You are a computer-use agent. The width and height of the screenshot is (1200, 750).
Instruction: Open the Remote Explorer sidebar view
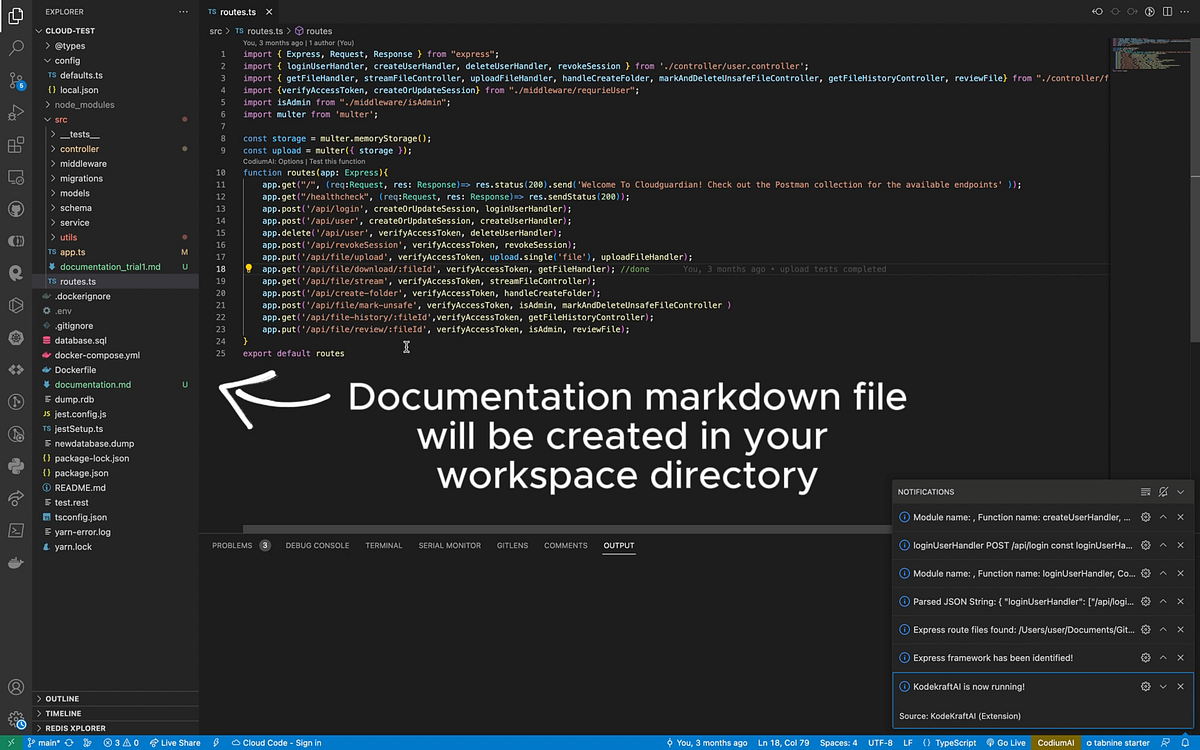click(x=18, y=177)
